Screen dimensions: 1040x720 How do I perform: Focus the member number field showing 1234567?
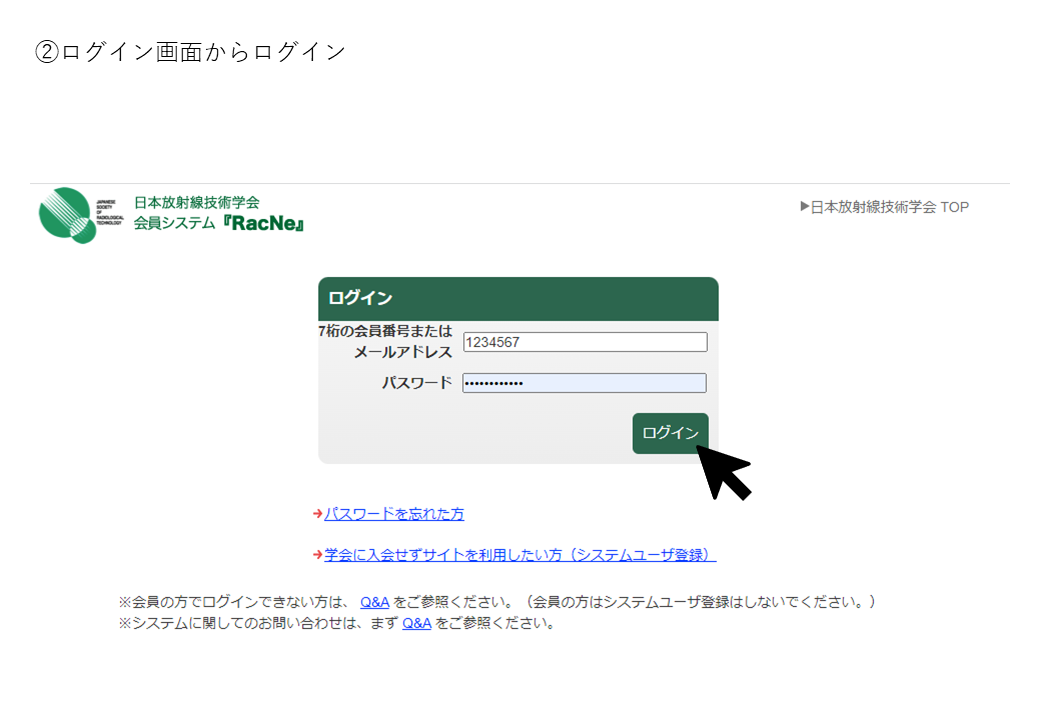(x=584, y=342)
